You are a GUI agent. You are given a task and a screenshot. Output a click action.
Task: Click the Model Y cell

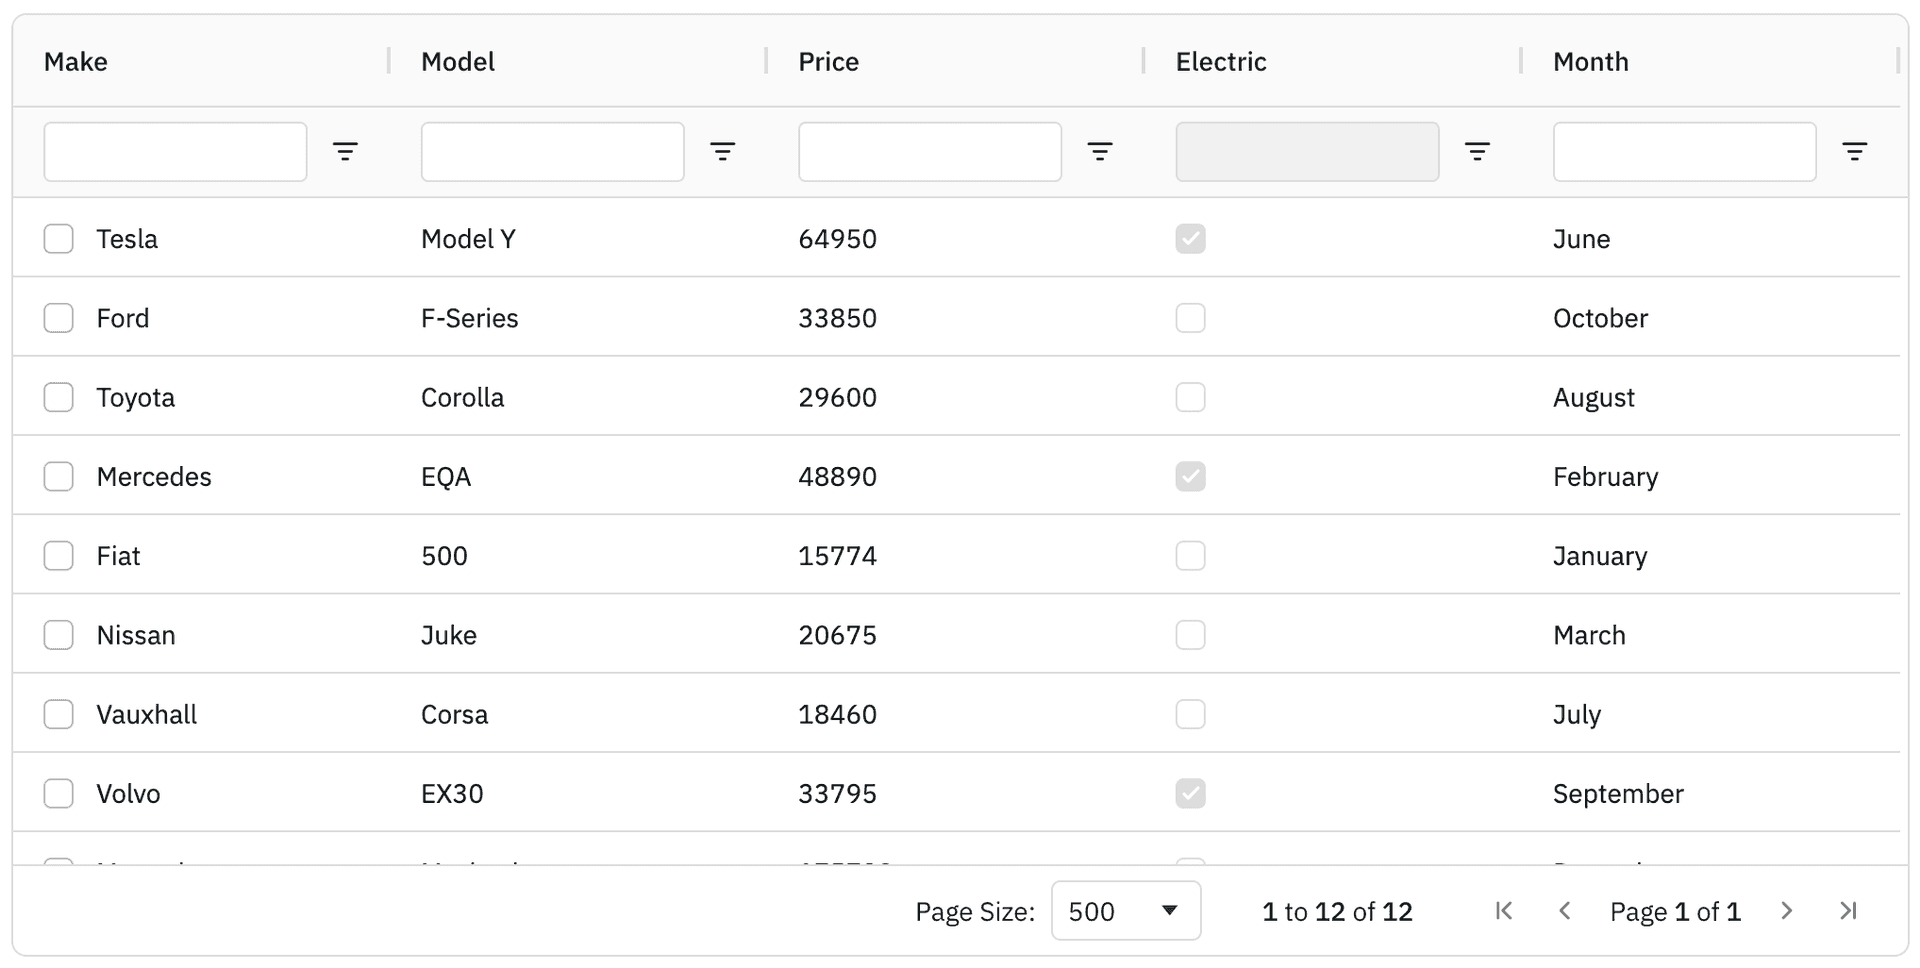click(x=468, y=239)
